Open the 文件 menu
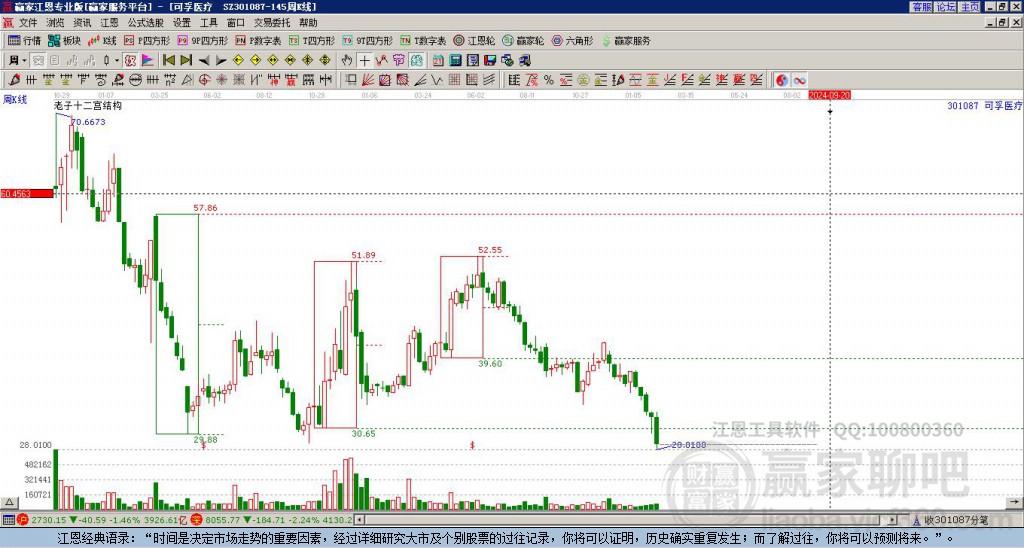1024x548 pixels. pos(27,23)
